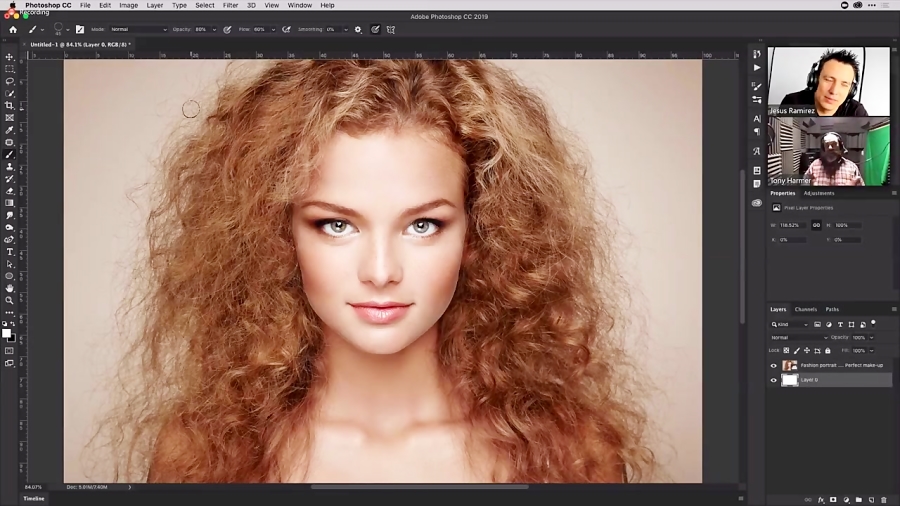Click the background color swatch
The height and width of the screenshot is (506, 900).
[13, 338]
